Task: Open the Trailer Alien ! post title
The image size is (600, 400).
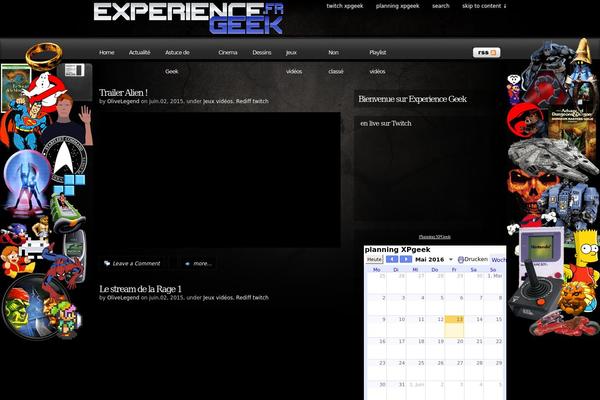Action: [123, 93]
